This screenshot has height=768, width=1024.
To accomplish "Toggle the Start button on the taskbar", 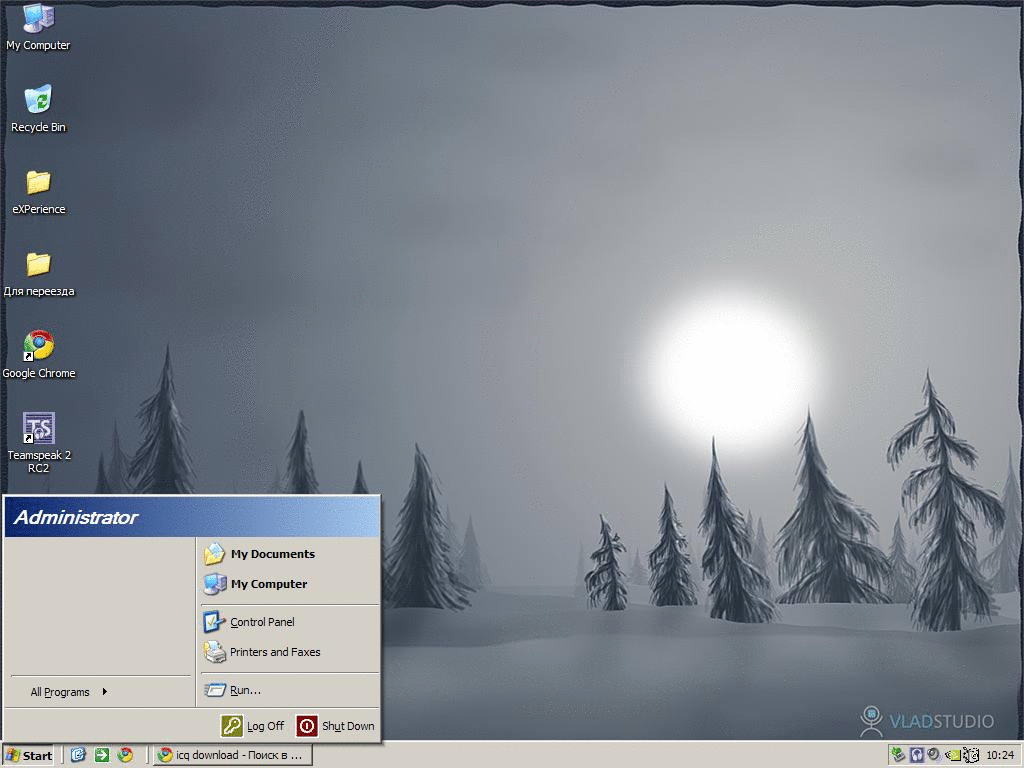I will point(28,756).
